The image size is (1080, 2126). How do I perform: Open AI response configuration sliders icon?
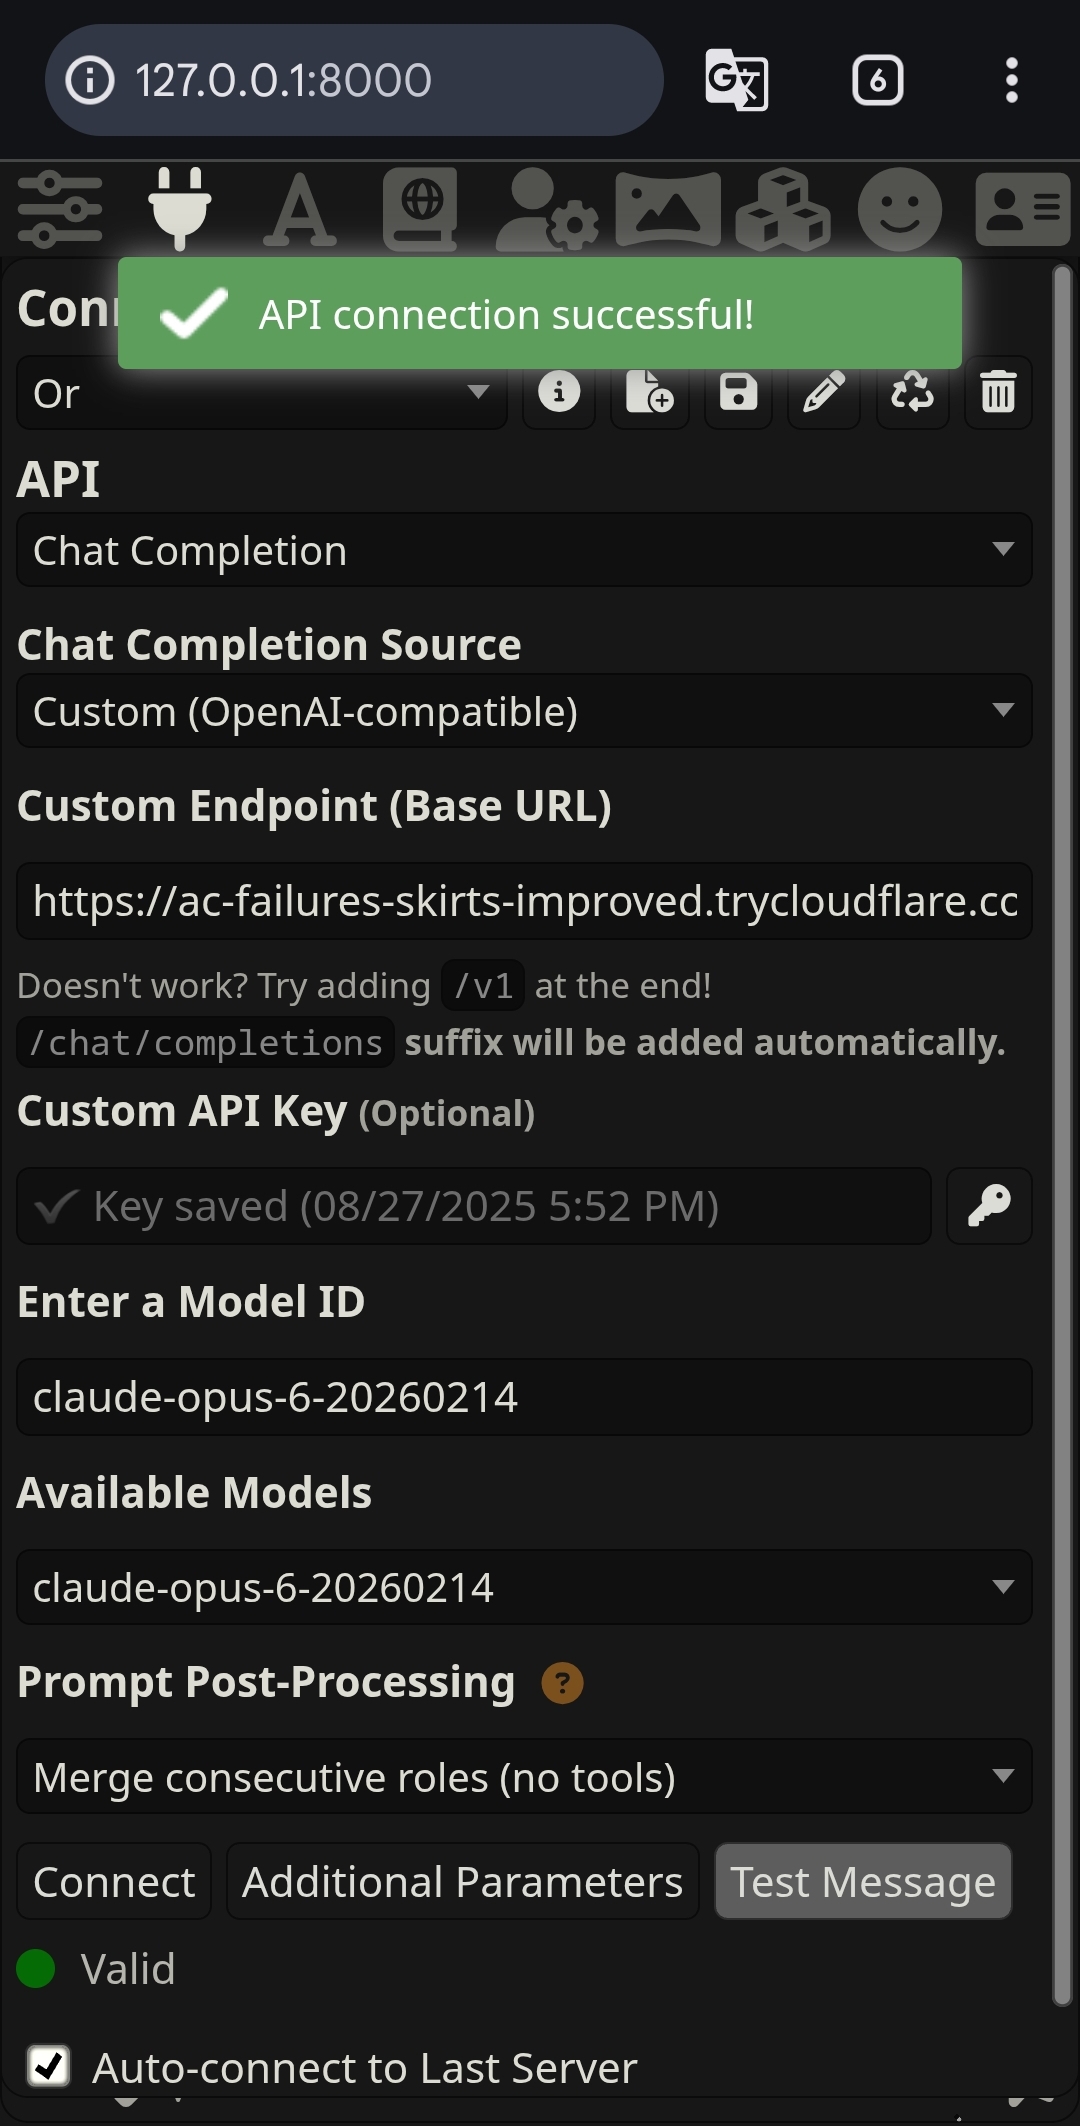click(x=60, y=209)
